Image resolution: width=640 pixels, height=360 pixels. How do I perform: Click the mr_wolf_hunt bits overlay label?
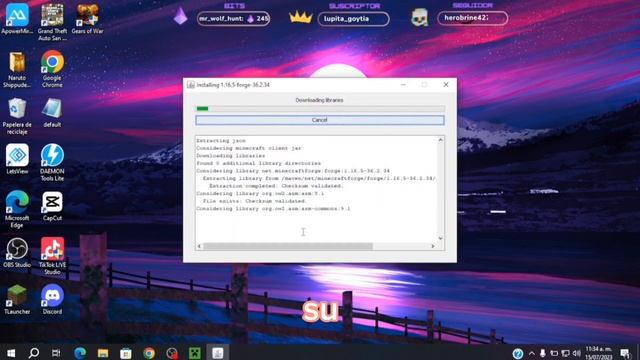point(233,19)
